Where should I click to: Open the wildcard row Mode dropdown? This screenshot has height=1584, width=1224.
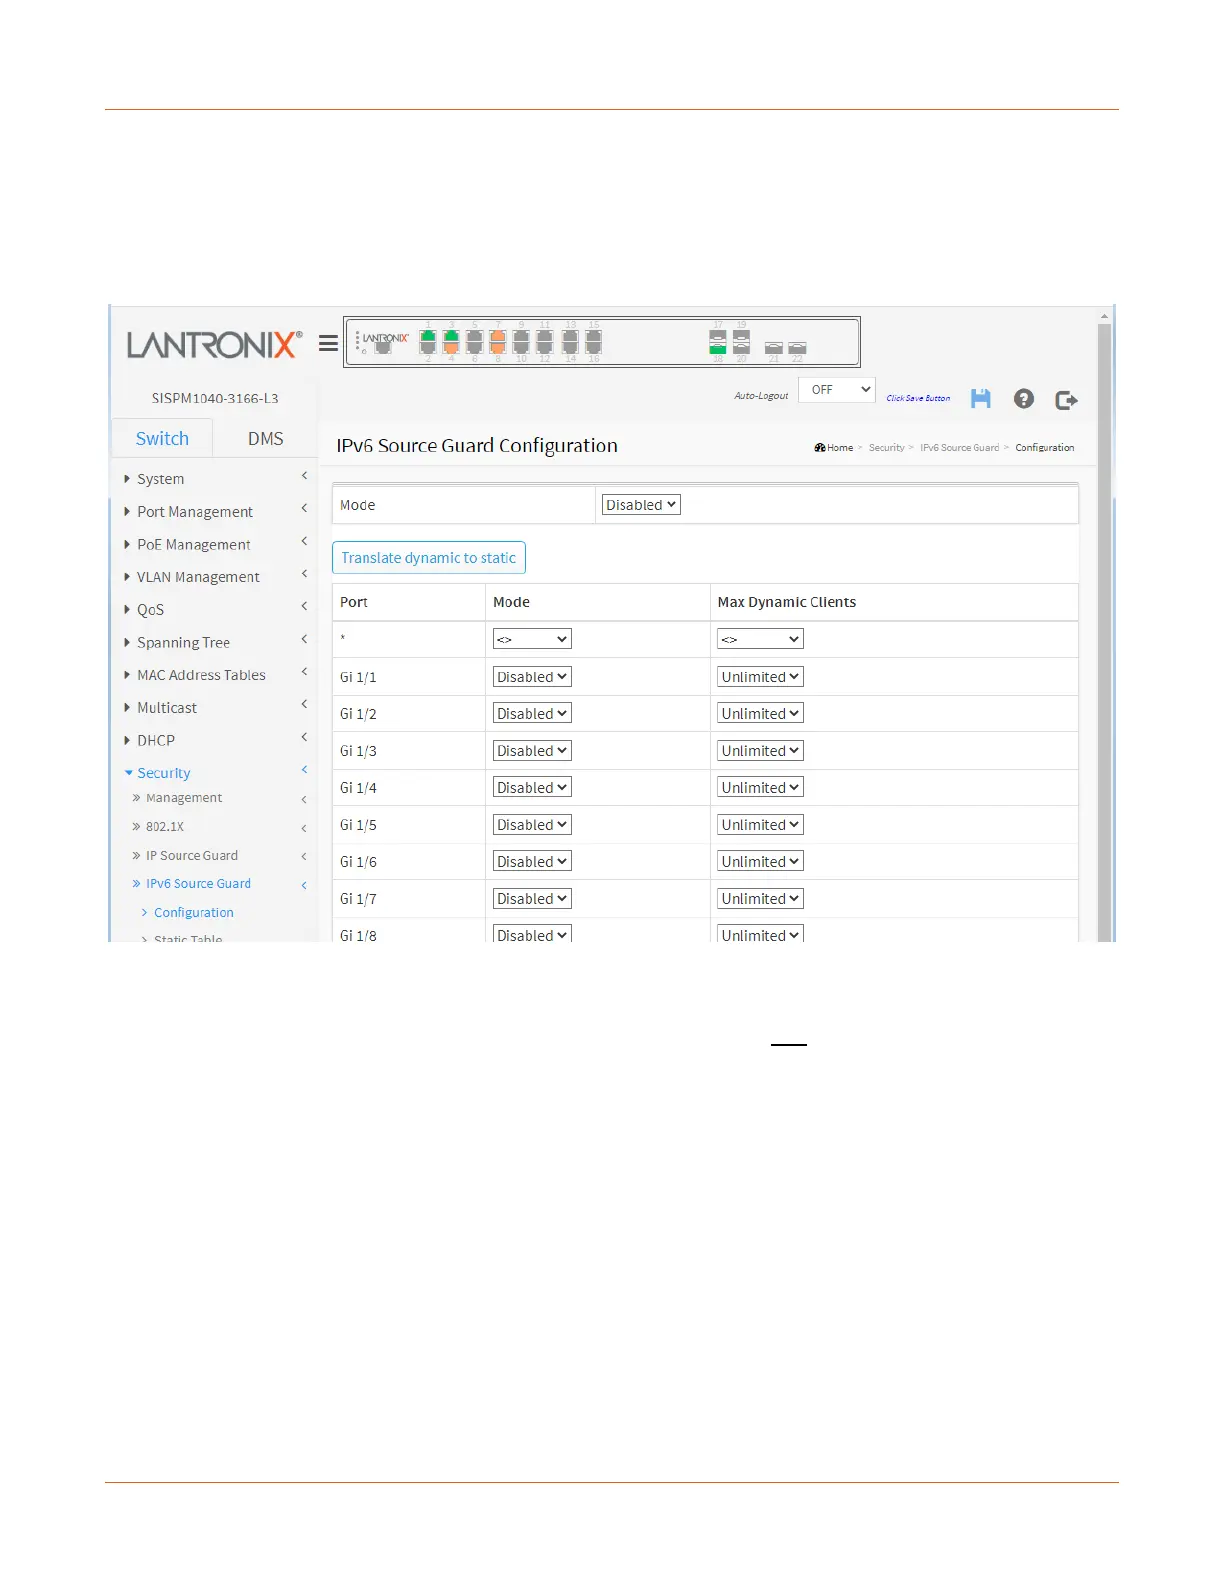tap(532, 639)
